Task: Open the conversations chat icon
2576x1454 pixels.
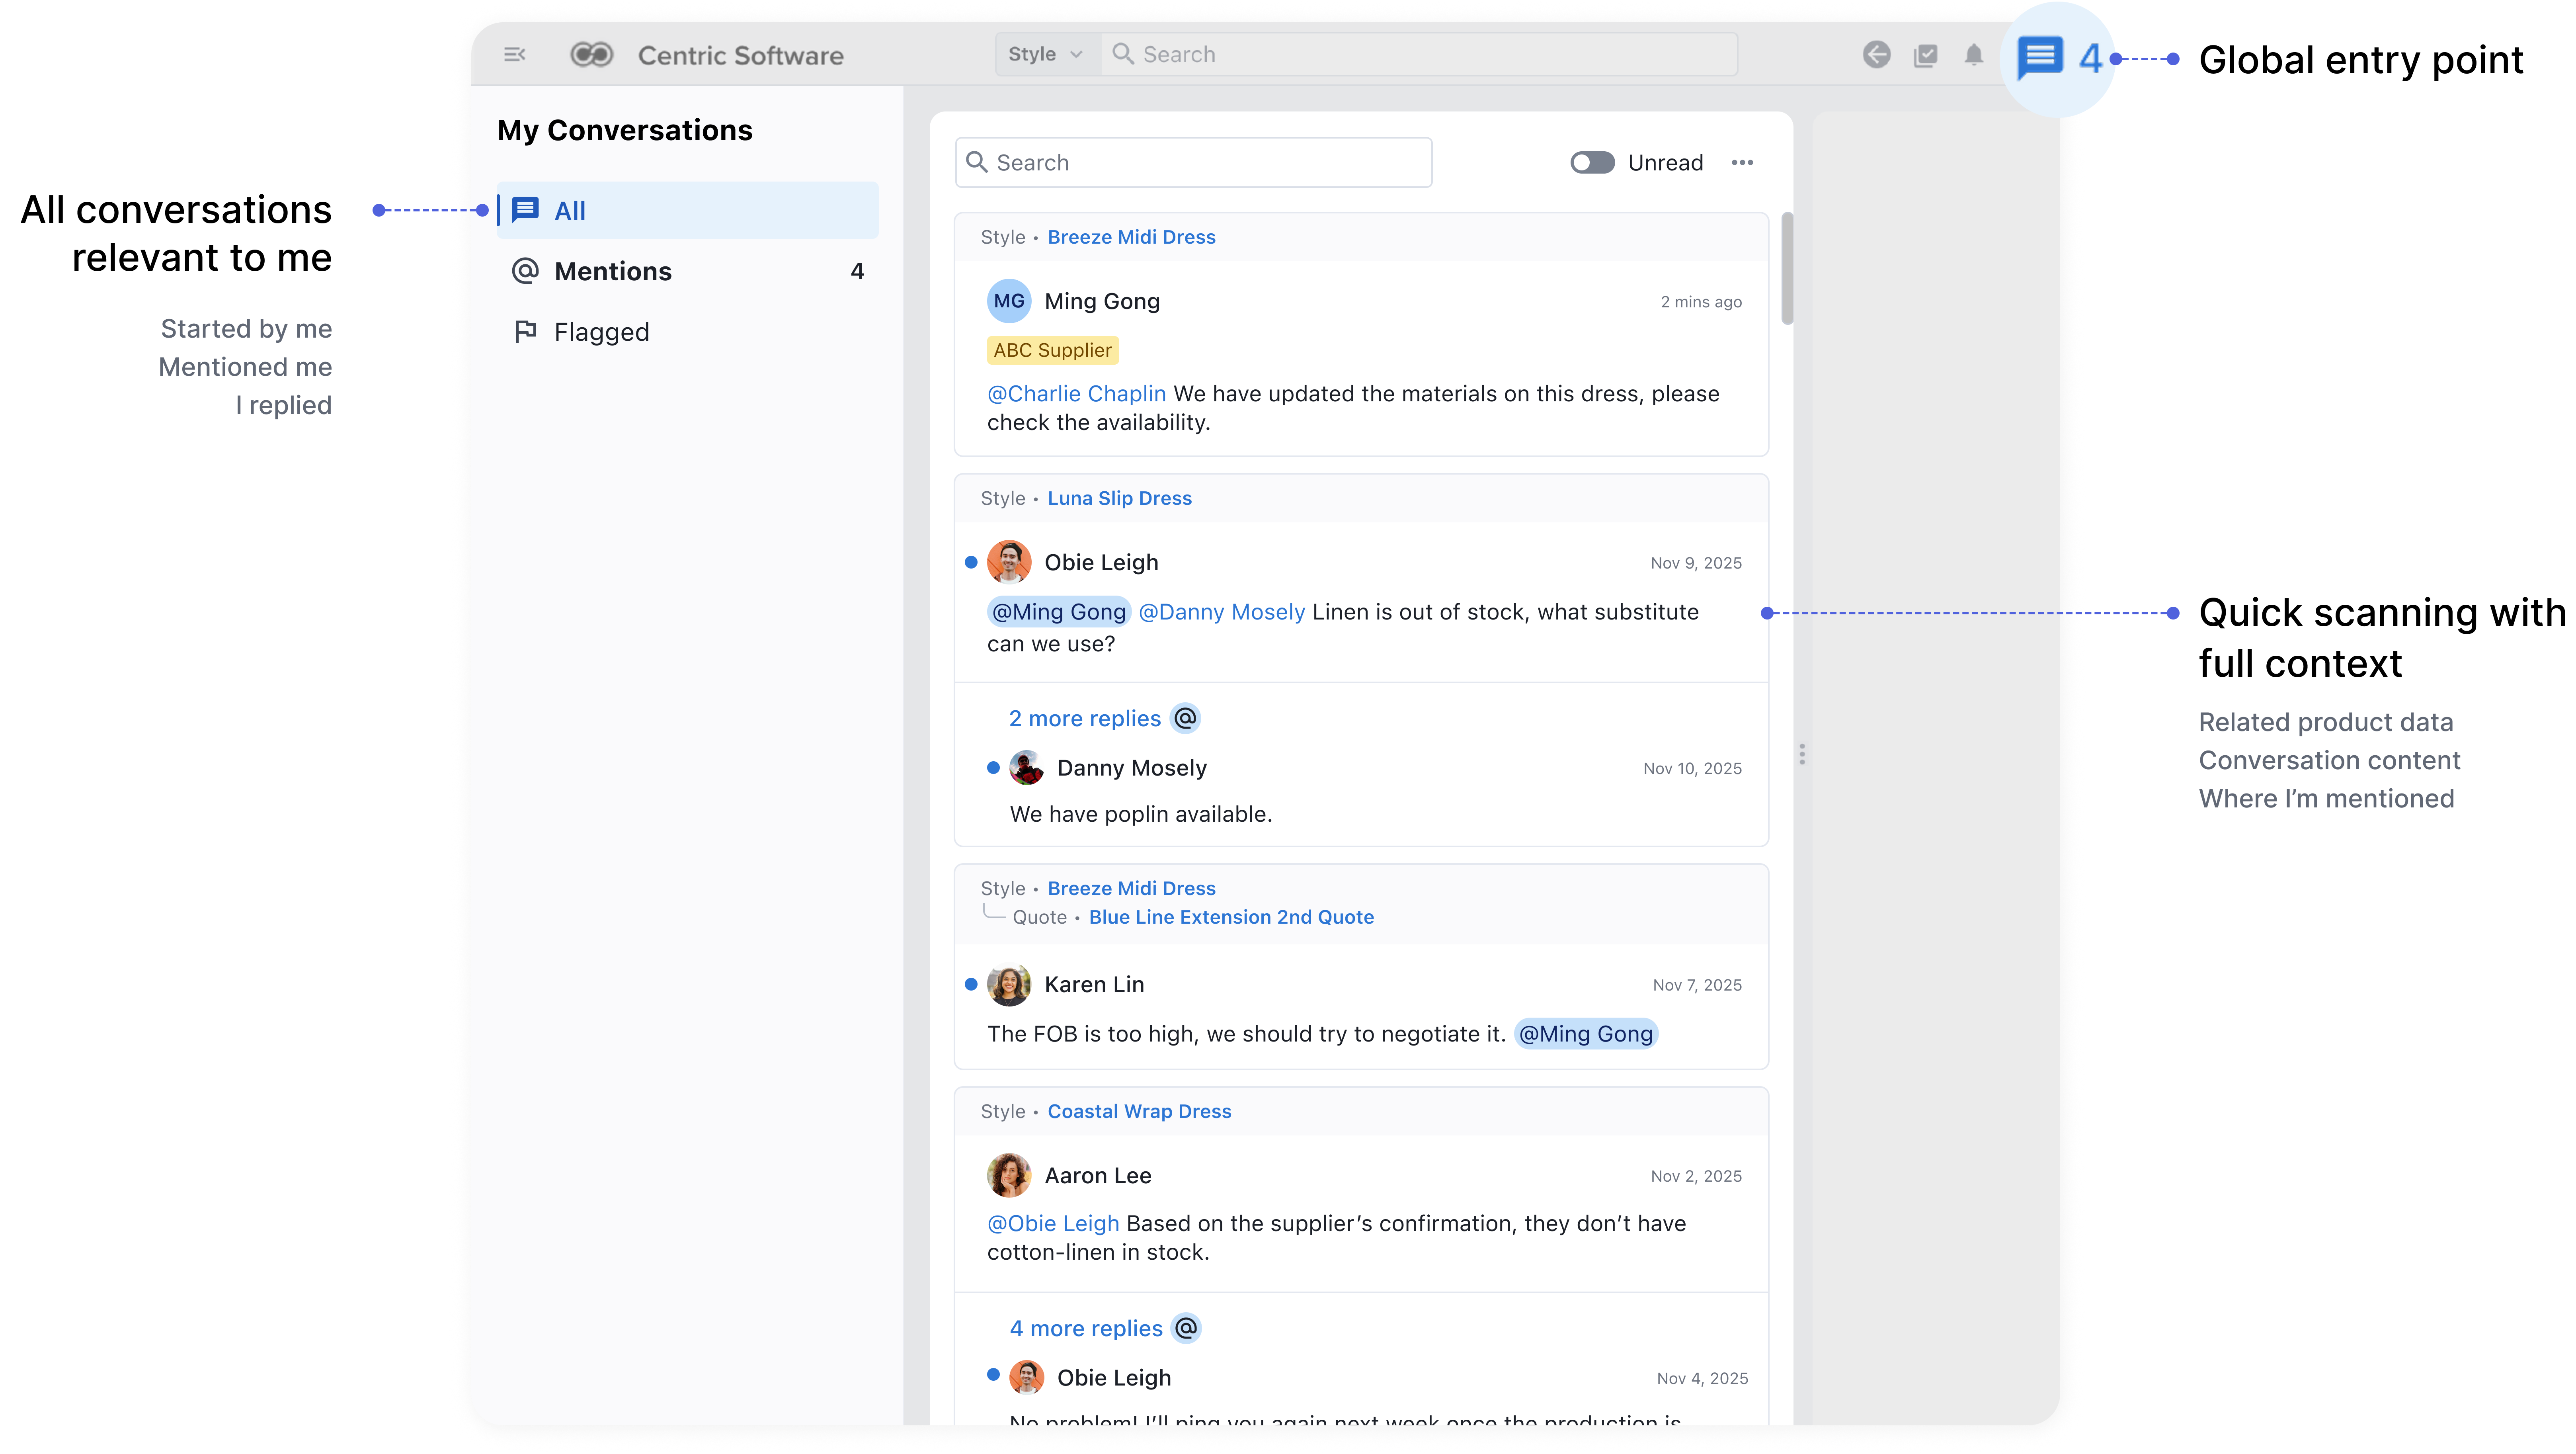Action: (x=2040, y=57)
